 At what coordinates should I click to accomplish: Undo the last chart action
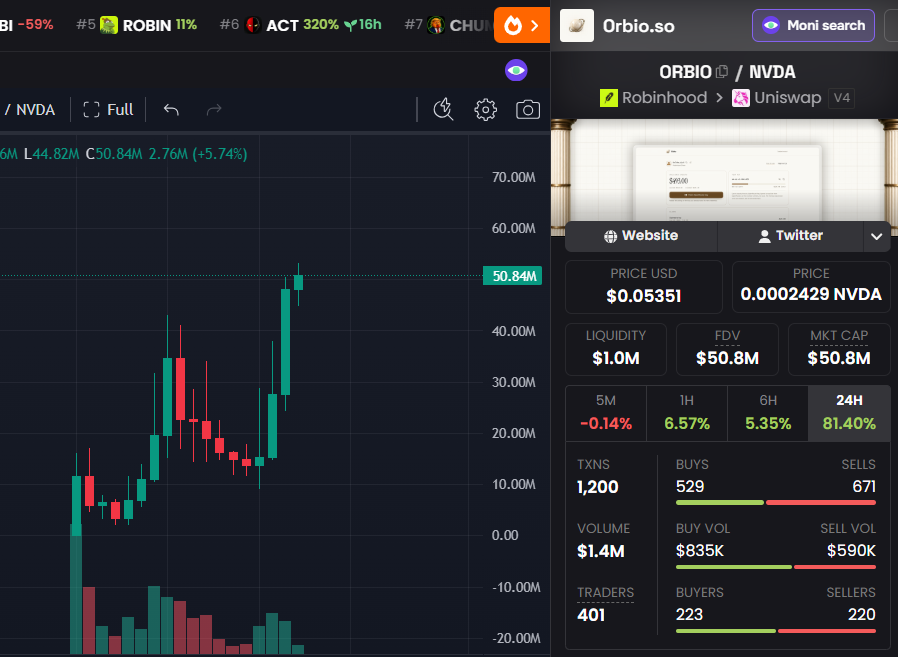[x=171, y=109]
